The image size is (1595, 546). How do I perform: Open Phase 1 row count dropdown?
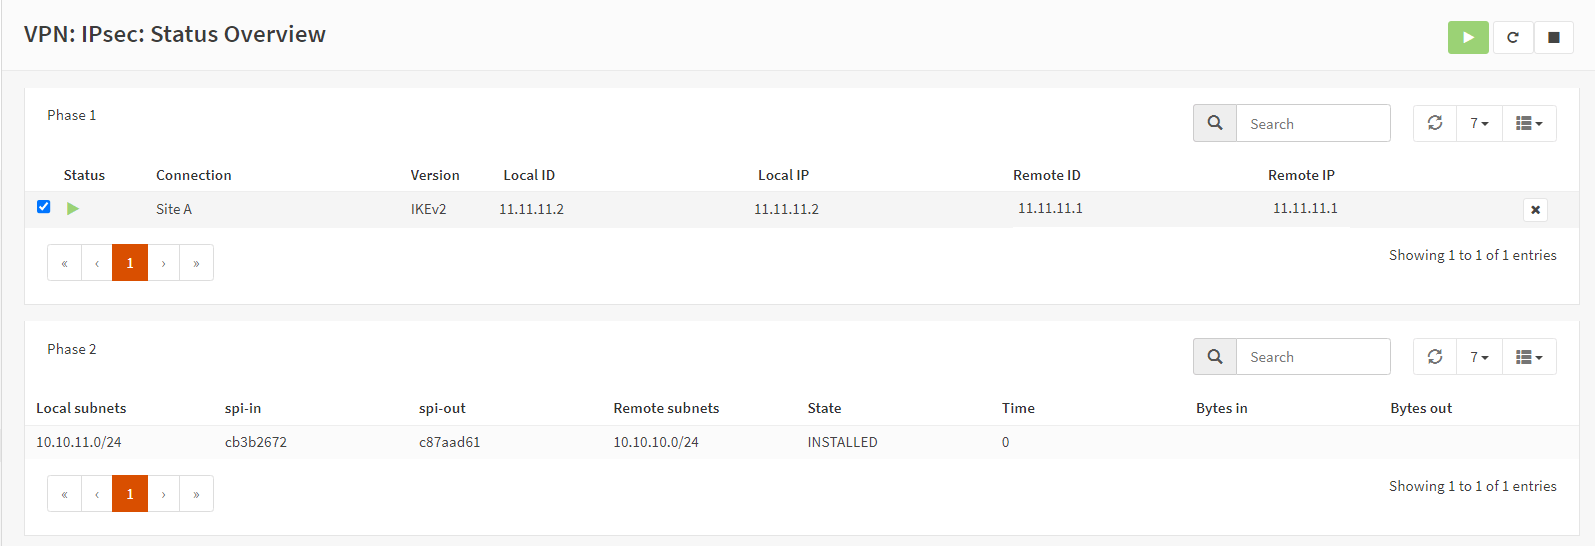coord(1479,123)
